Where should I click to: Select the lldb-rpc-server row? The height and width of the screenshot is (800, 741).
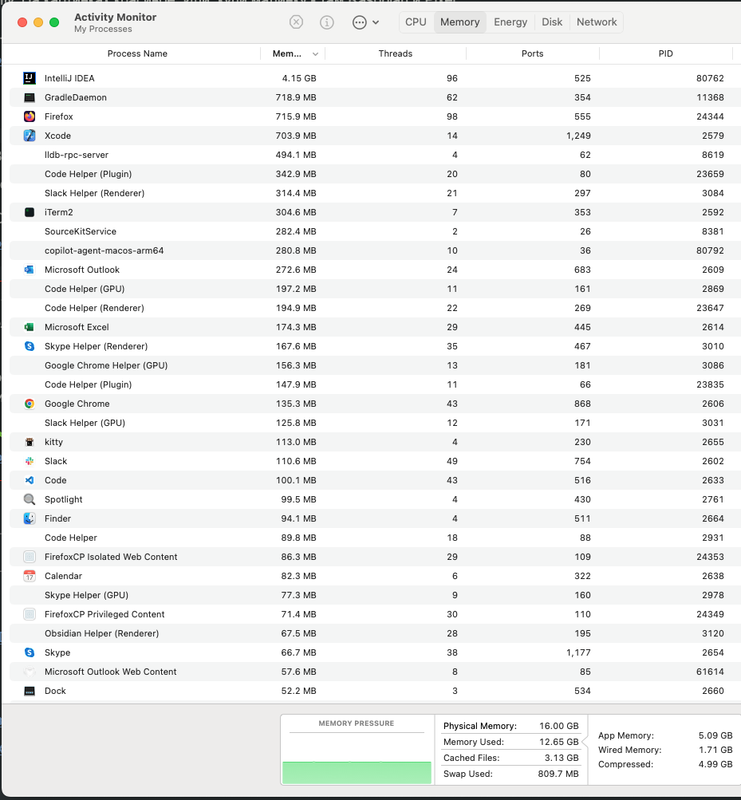(x=375, y=155)
